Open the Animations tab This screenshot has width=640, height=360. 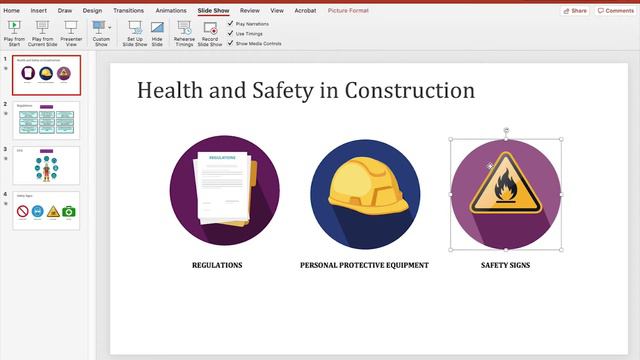(x=171, y=11)
